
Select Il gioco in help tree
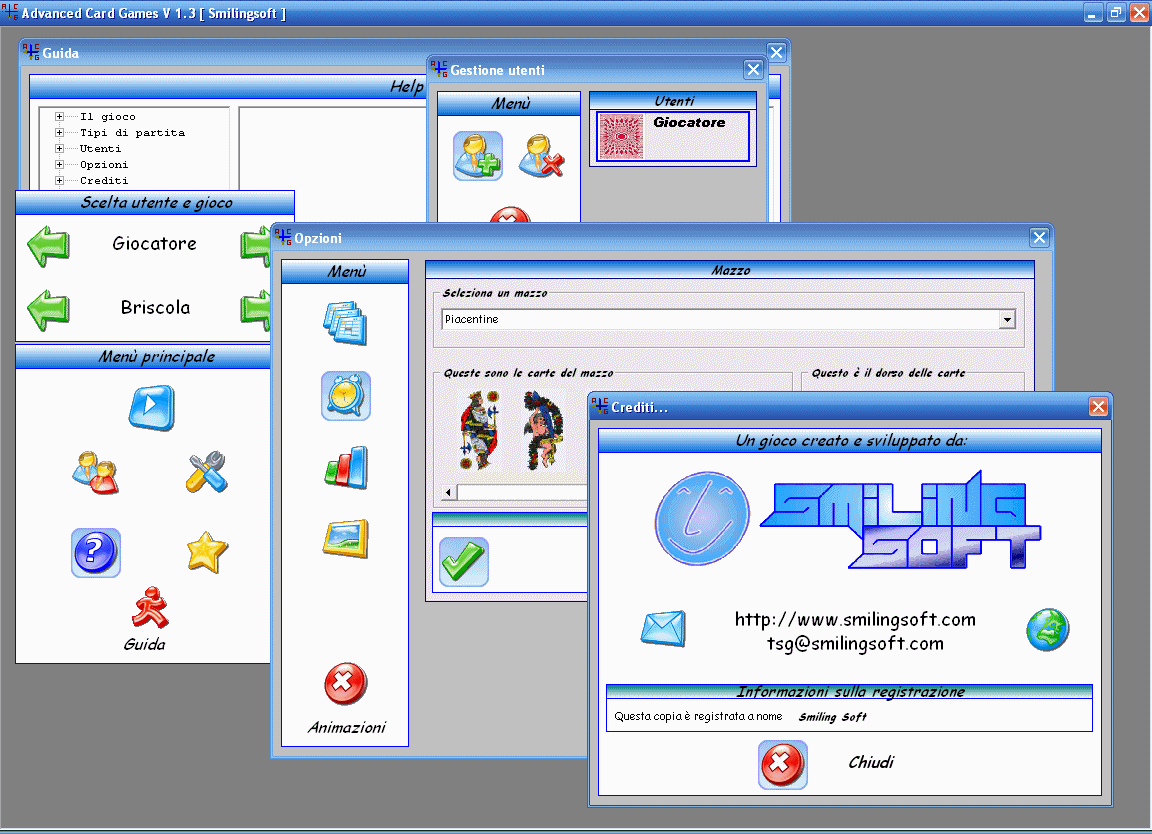click(108, 117)
